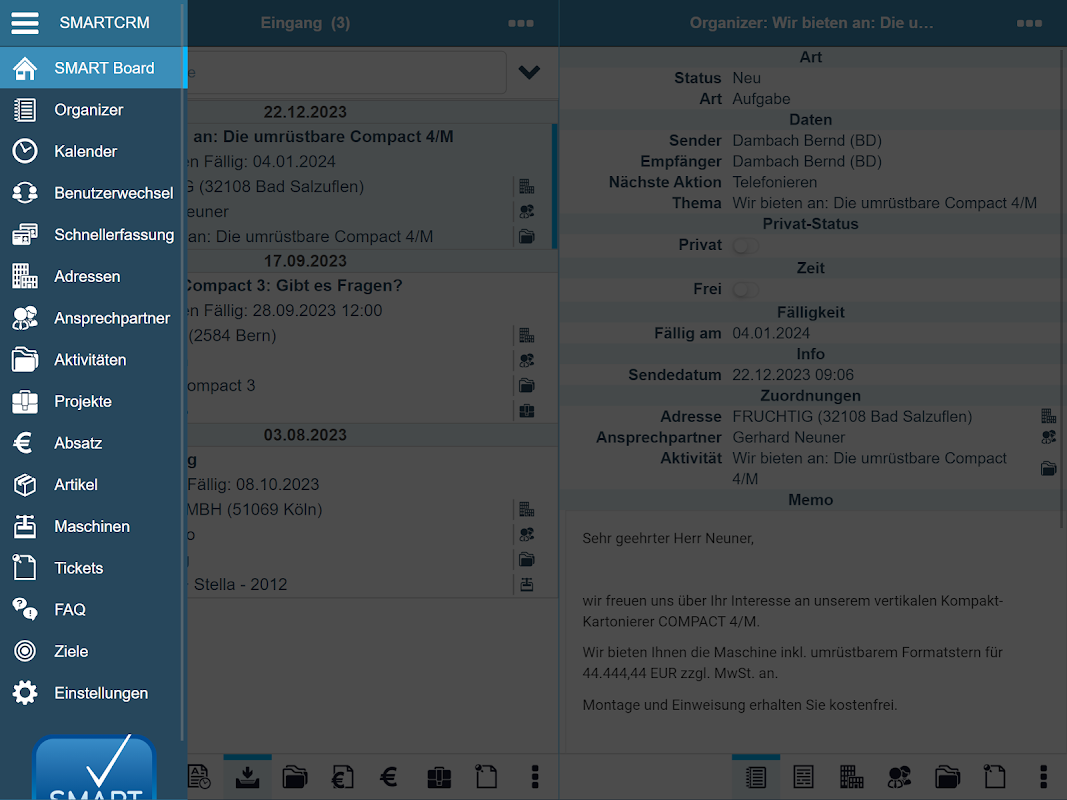This screenshot has width=1067, height=800.
Task: Click the FAQ icon in sidebar
Action: pyautogui.click(x=25, y=610)
